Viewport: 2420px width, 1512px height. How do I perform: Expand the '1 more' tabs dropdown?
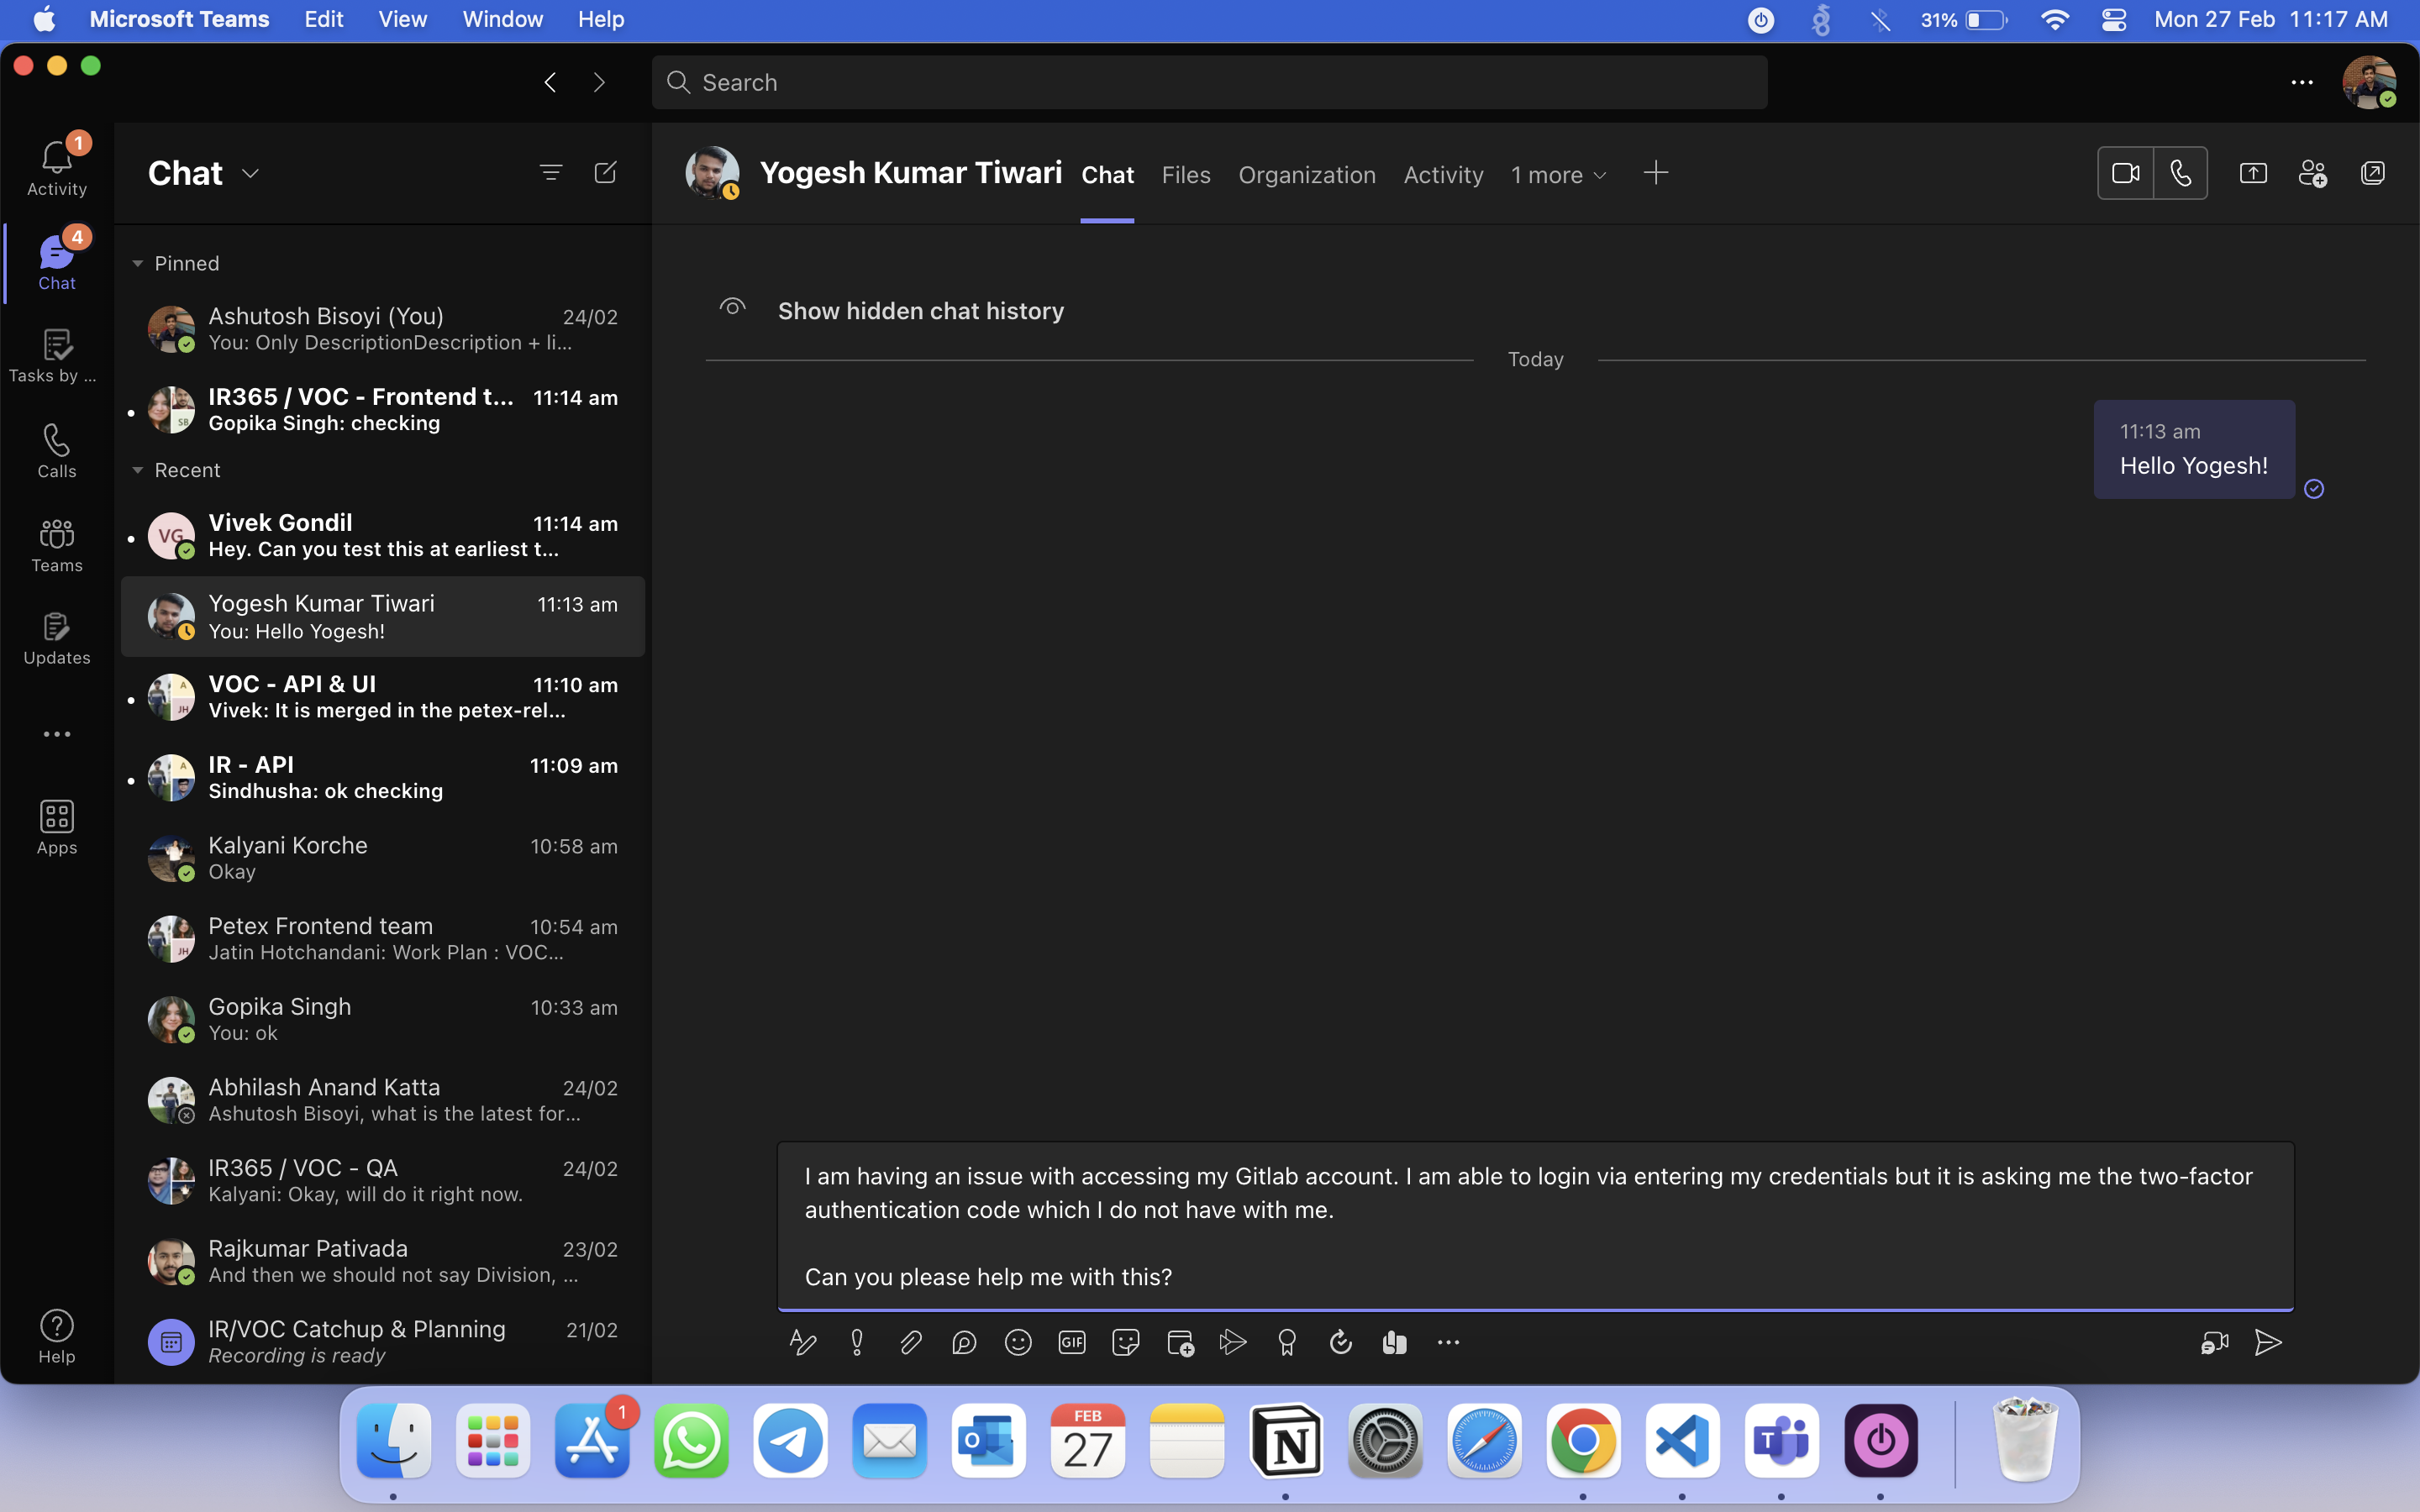(x=1558, y=175)
